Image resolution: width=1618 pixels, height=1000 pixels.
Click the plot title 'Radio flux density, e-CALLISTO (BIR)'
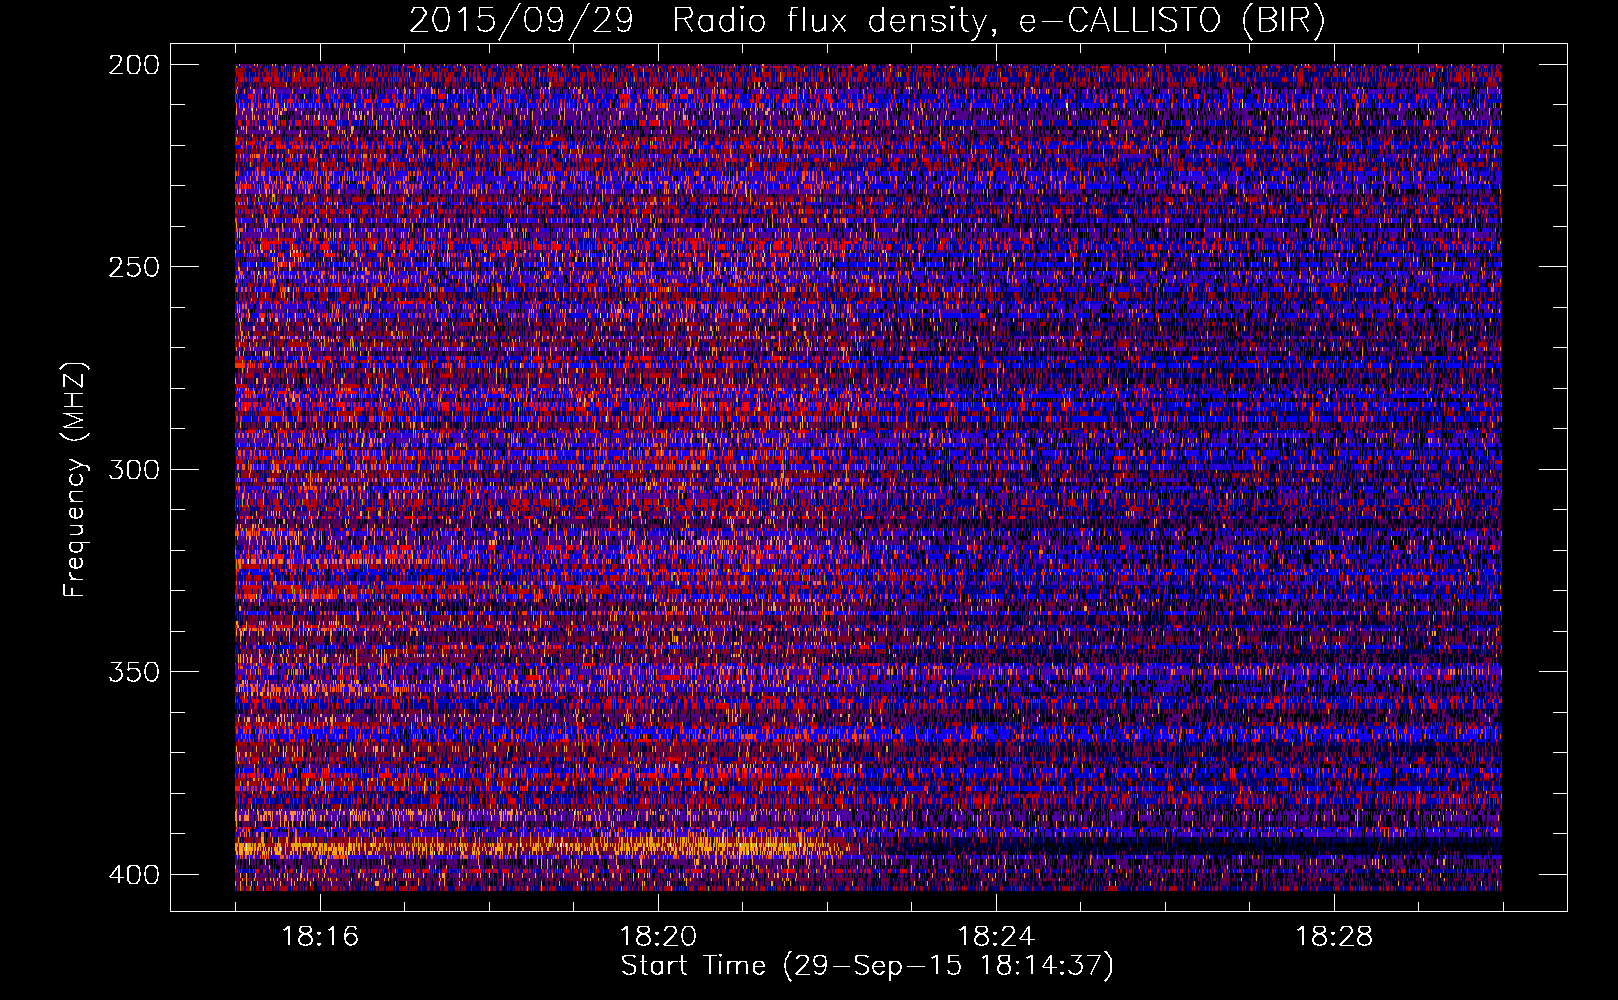pyautogui.click(x=998, y=21)
